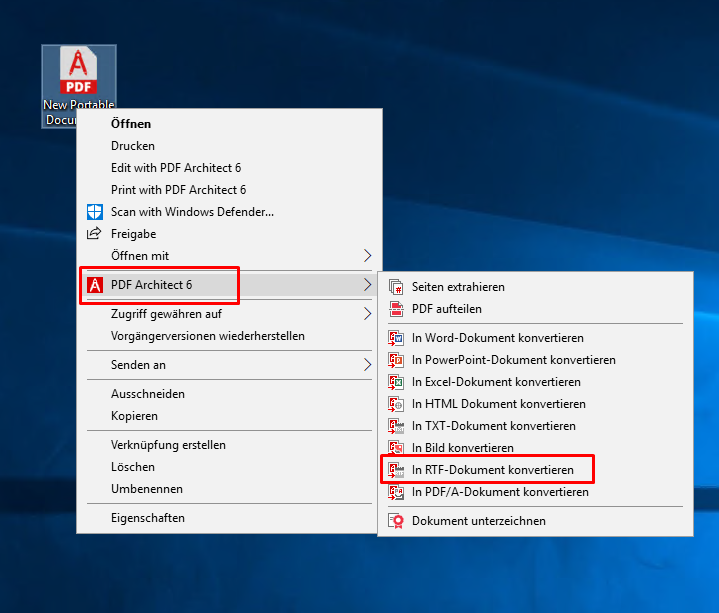Select the Freigabe menu entry
The image size is (719, 613).
229,234
